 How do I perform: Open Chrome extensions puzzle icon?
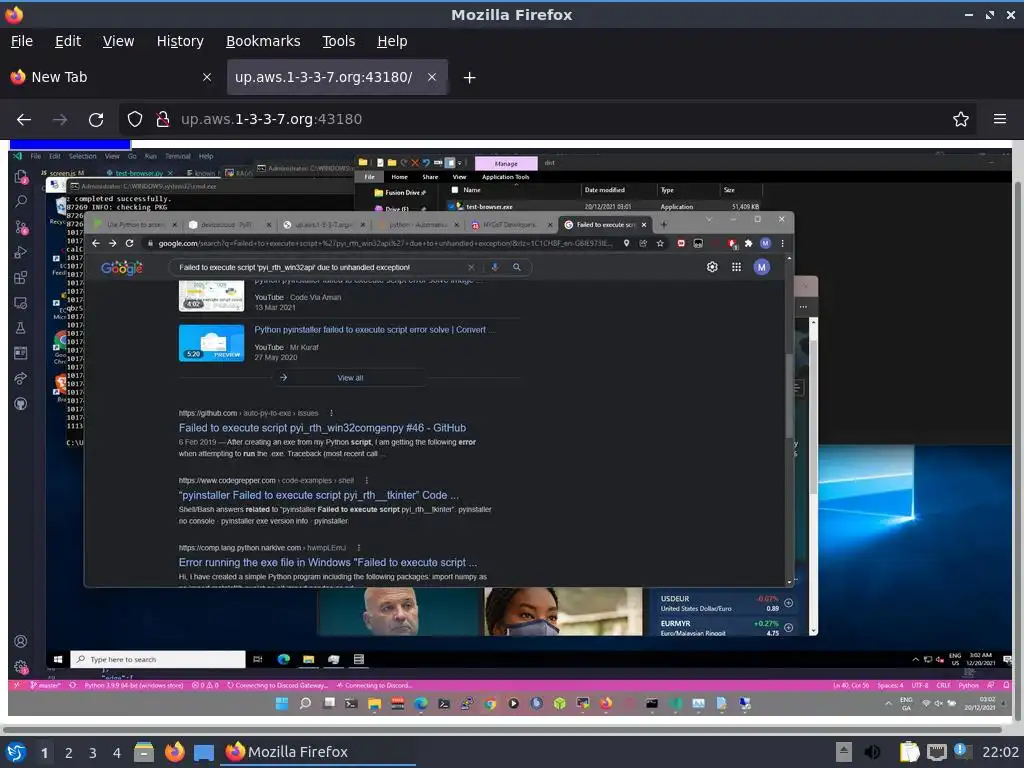(x=748, y=244)
